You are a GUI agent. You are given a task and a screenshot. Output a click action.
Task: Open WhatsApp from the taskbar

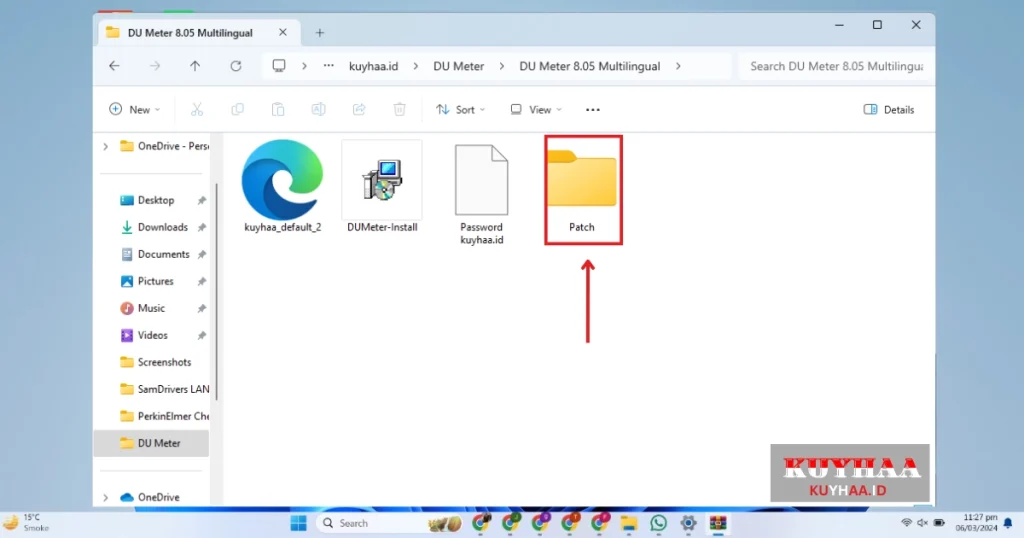(658, 523)
